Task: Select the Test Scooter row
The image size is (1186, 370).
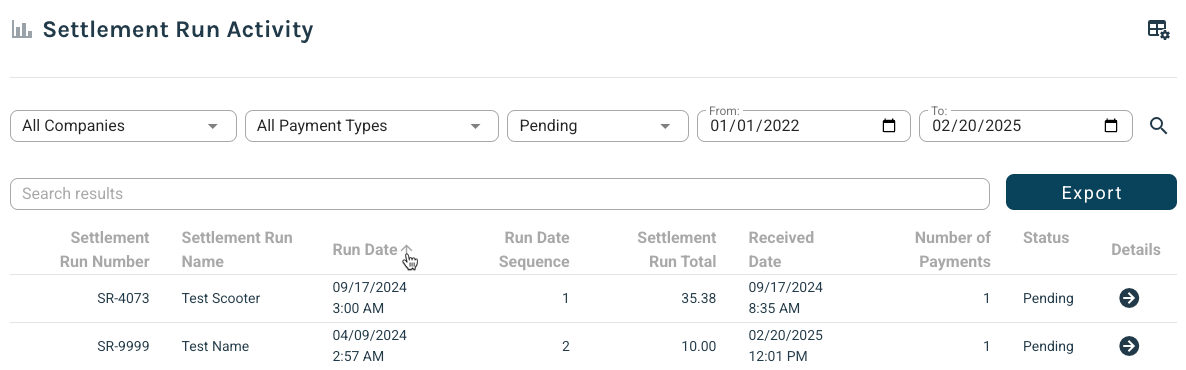Action: 593,298
